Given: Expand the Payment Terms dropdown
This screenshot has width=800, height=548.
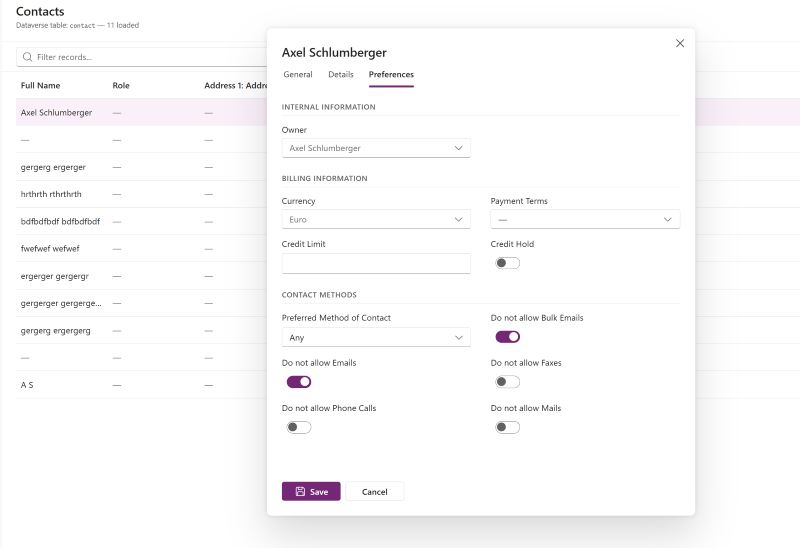Looking at the screenshot, I should point(585,219).
